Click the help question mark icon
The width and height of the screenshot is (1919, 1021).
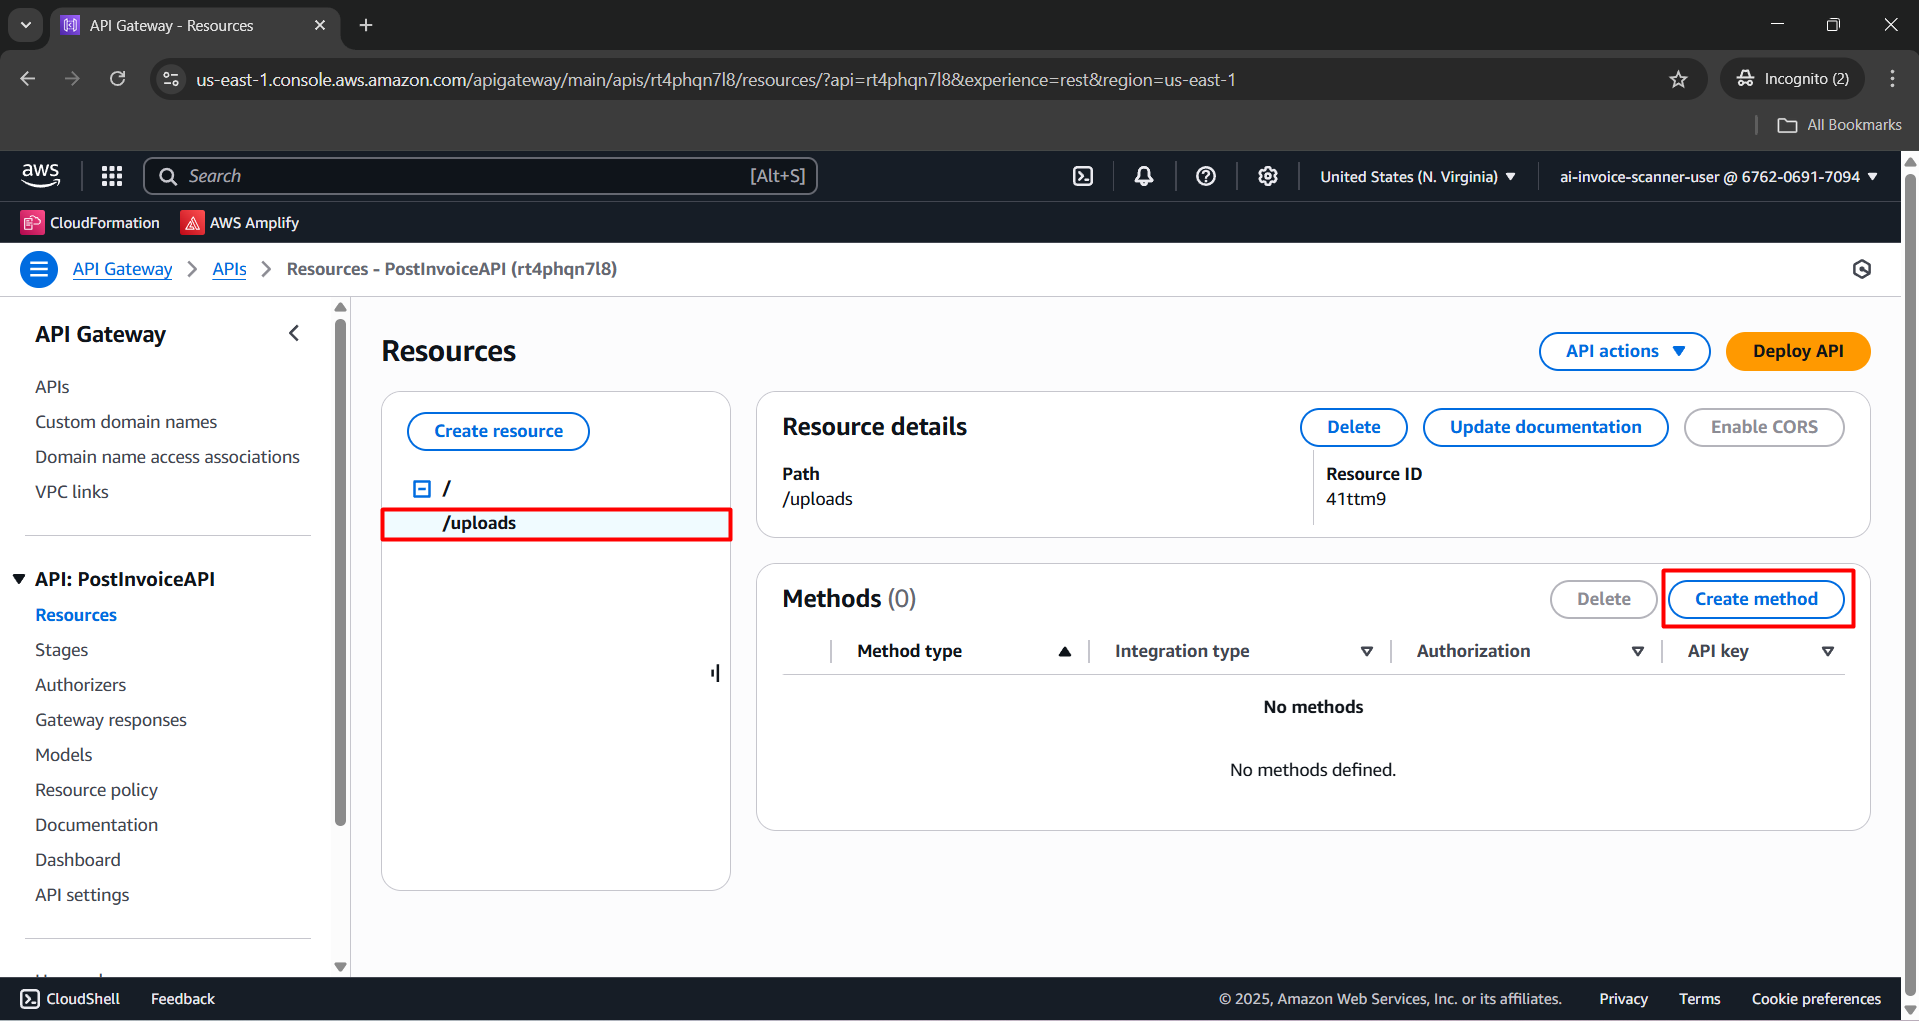(1206, 176)
